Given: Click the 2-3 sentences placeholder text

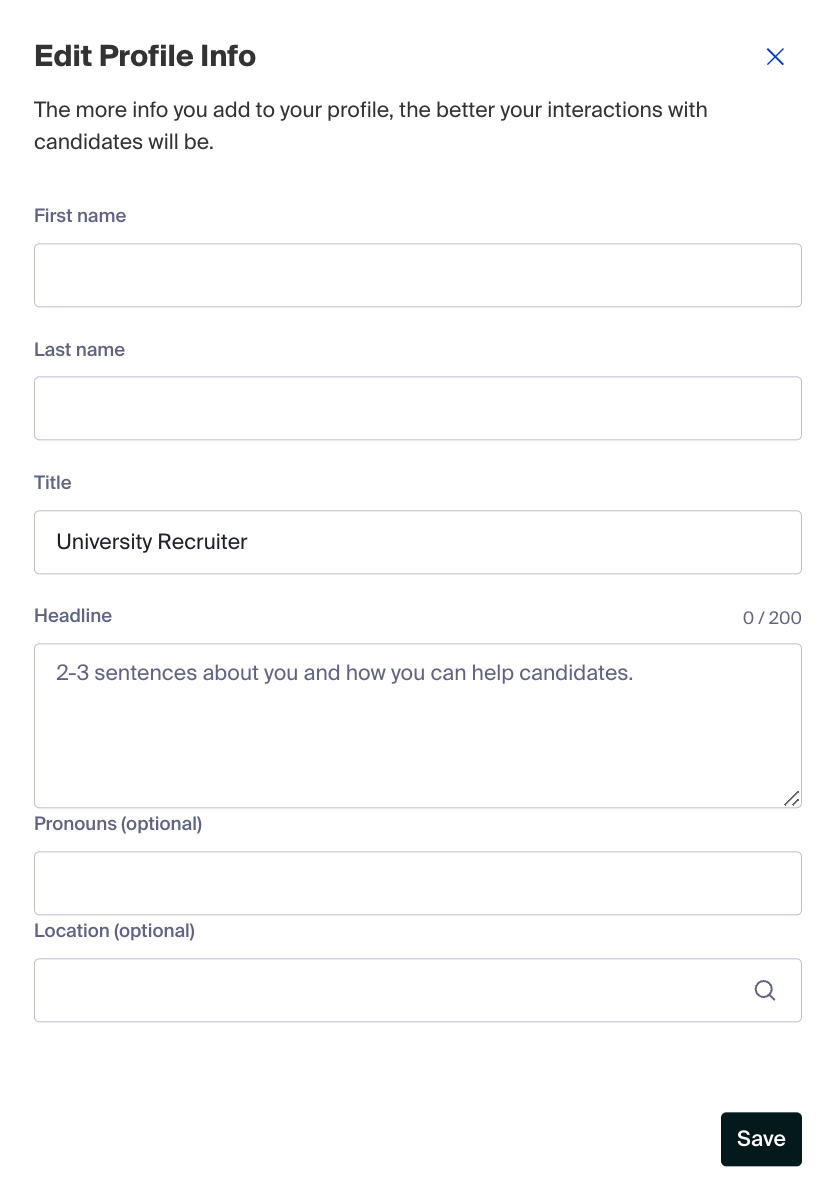Looking at the screenshot, I should pos(344,673).
